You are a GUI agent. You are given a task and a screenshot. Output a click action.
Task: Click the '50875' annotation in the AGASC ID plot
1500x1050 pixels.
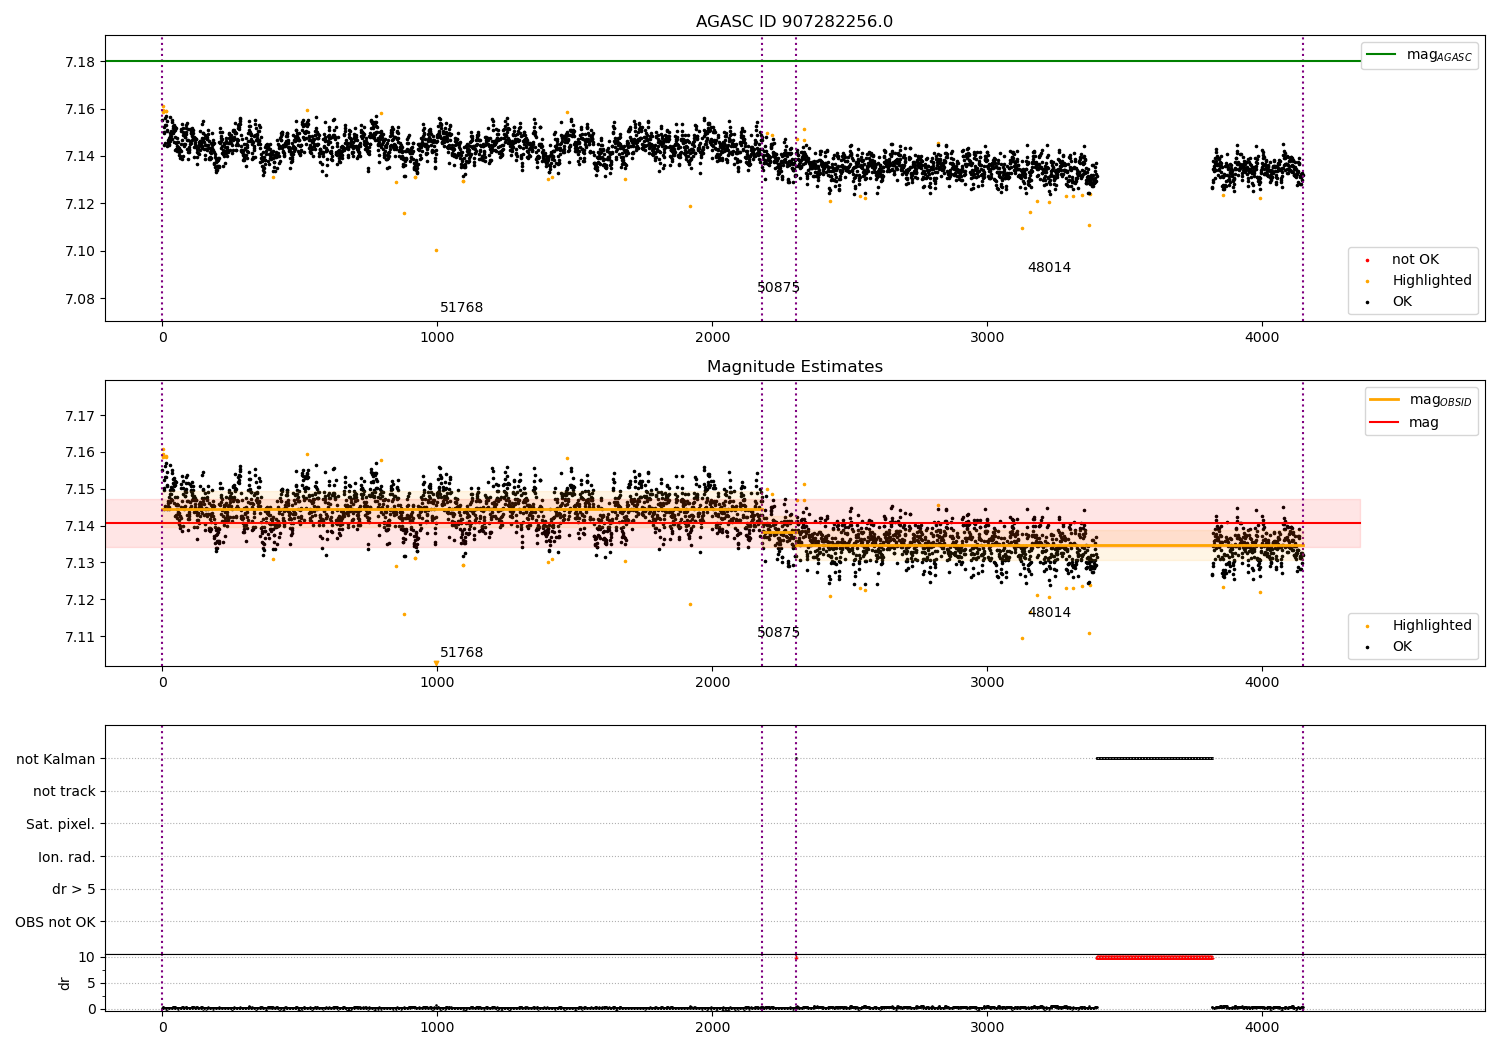coord(778,288)
